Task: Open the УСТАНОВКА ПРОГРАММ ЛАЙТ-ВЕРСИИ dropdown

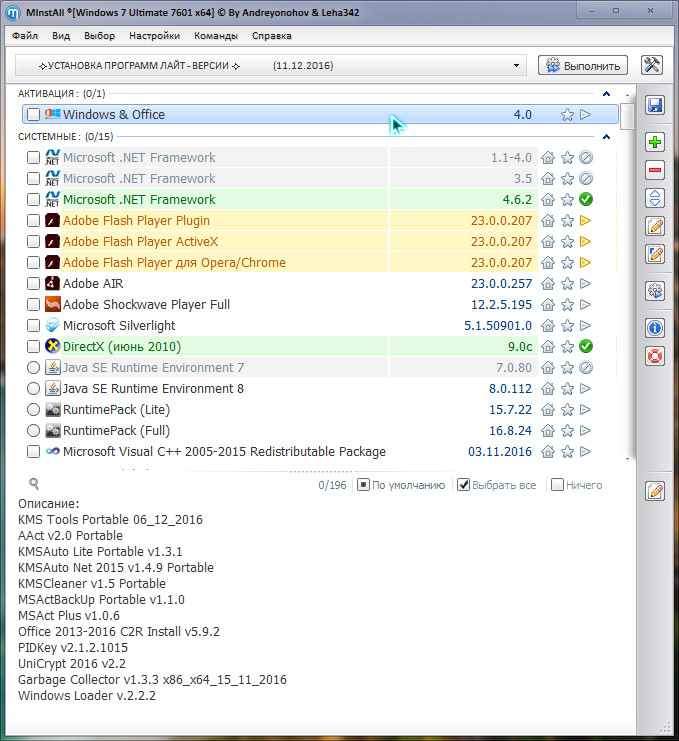Action: (x=270, y=66)
